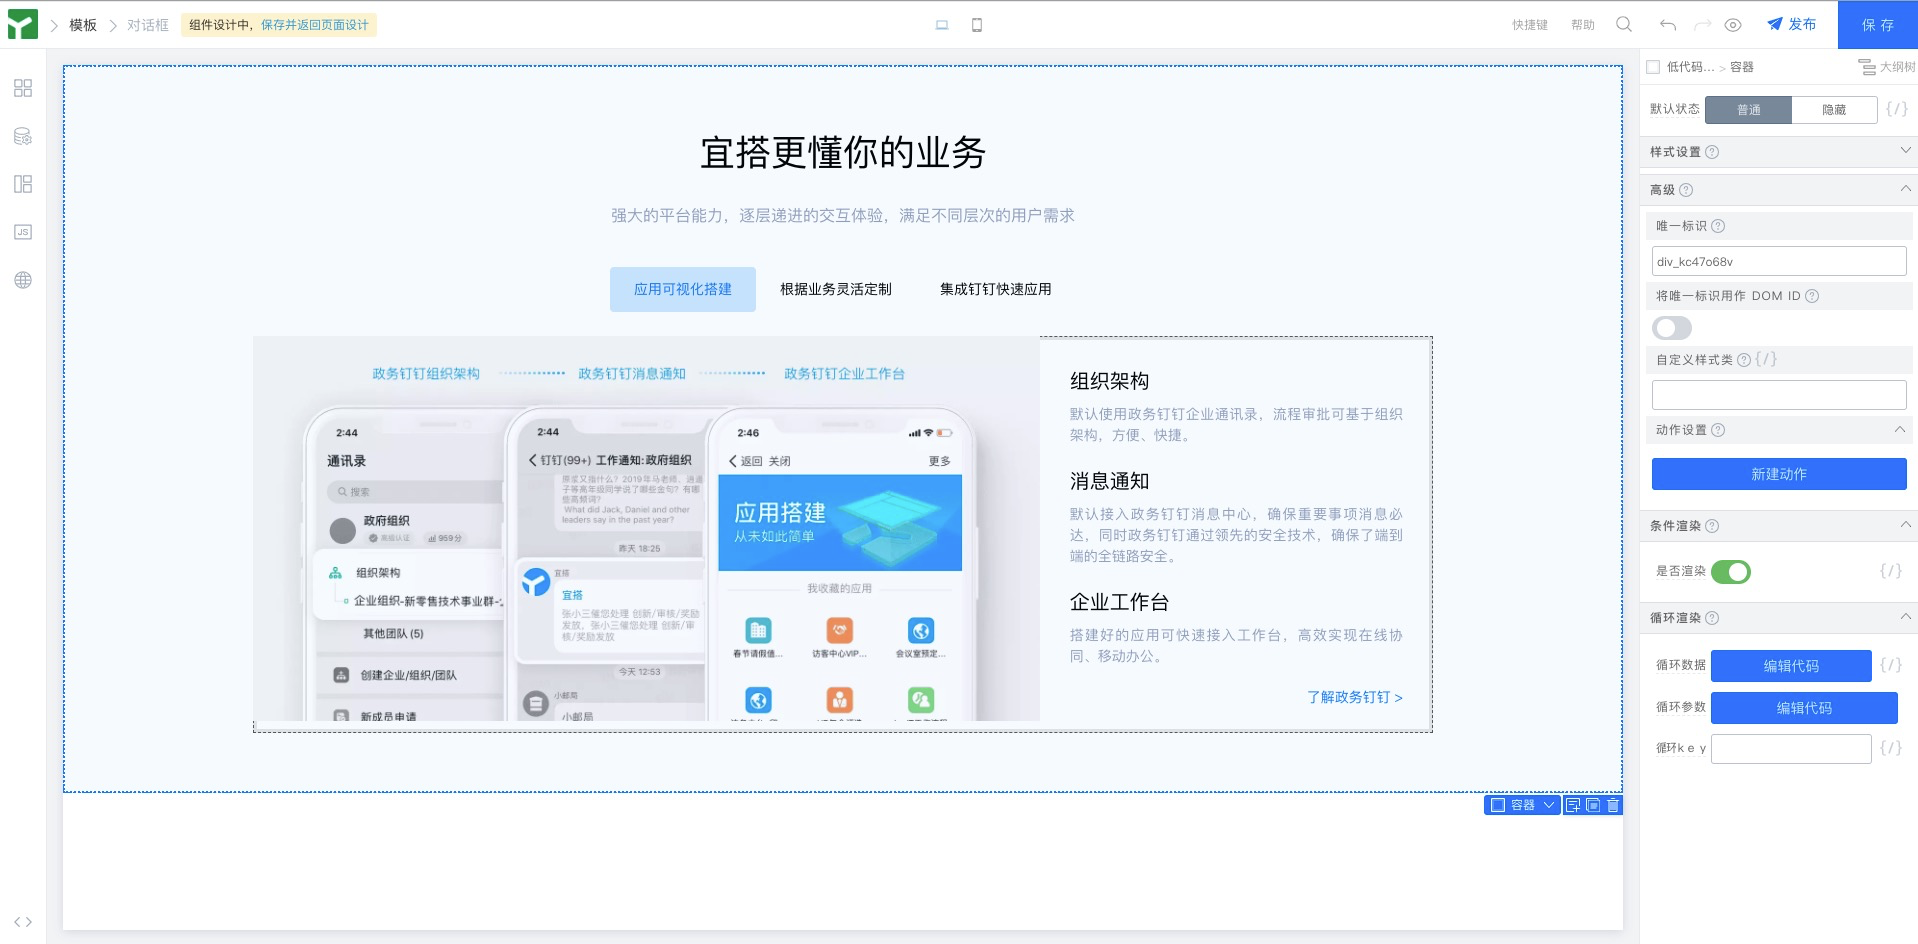Open the JS actions panel icon

click(x=23, y=232)
